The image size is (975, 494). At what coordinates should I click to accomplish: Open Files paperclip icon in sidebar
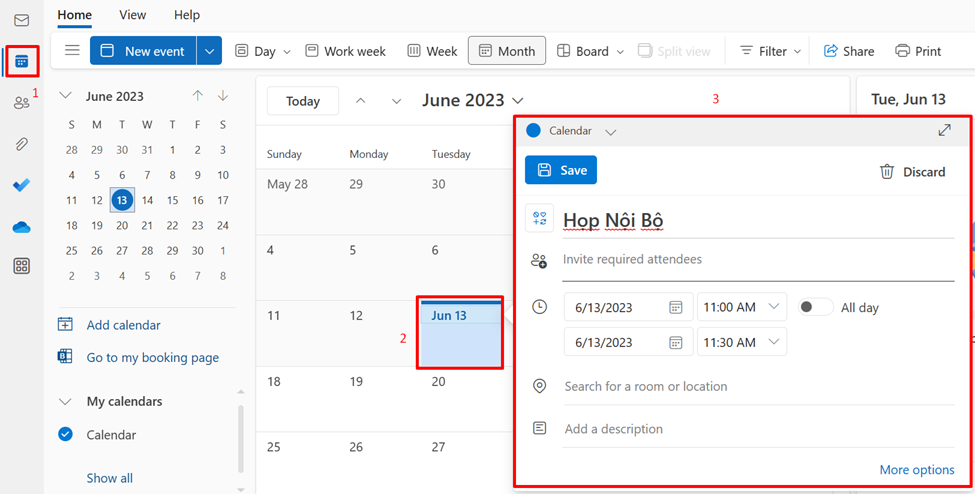[x=22, y=144]
